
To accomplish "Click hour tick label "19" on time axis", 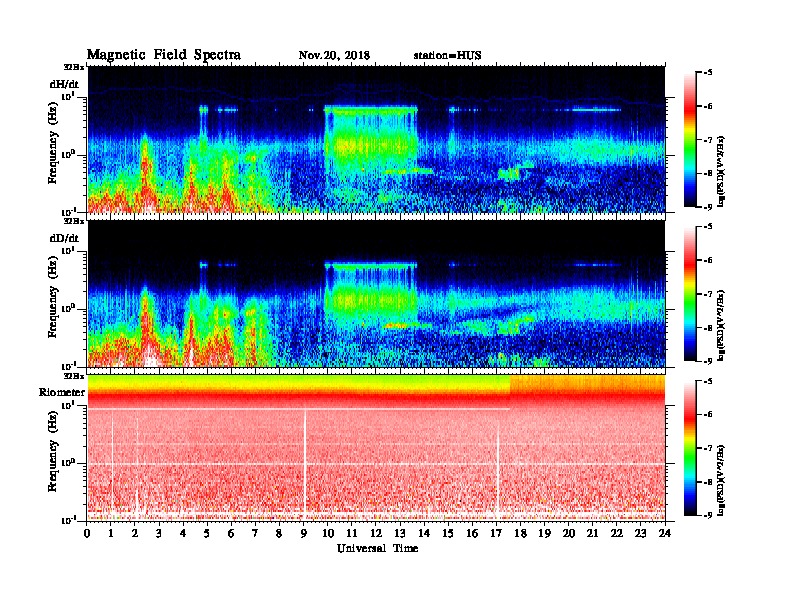I will pyautogui.click(x=544, y=534).
